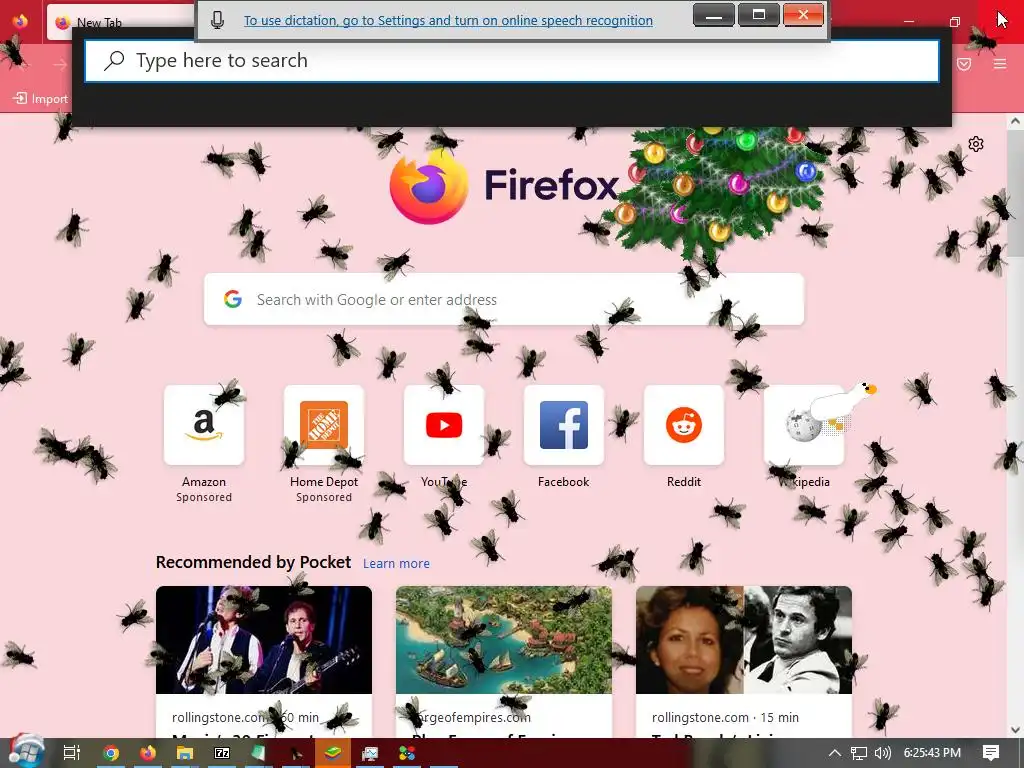
Task: Follow the dictation Settings speech recognition link
Action: [448, 20]
